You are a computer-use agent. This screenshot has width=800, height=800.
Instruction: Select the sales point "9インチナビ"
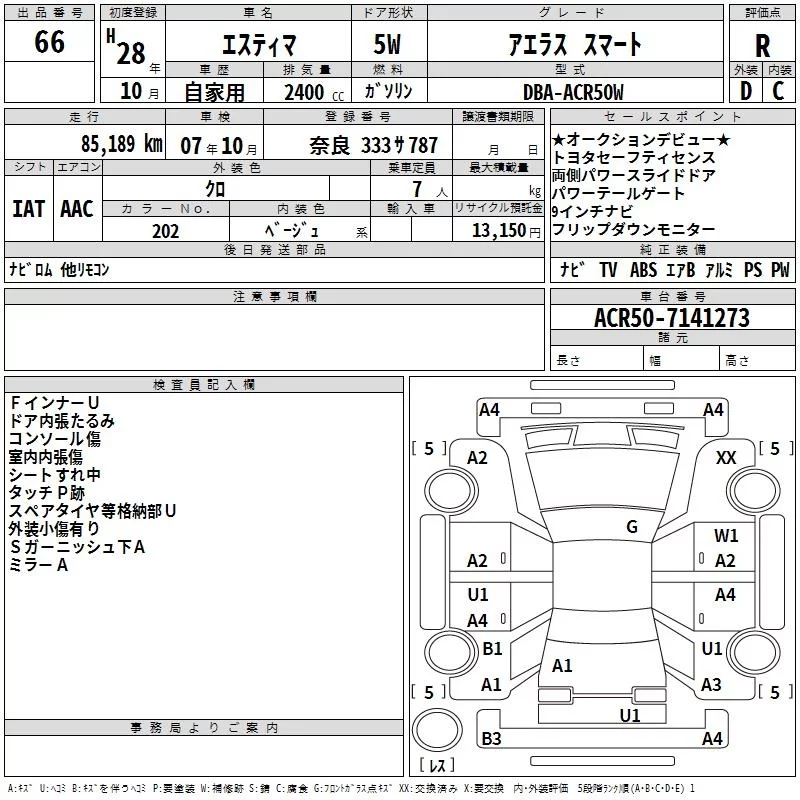coord(592,211)
